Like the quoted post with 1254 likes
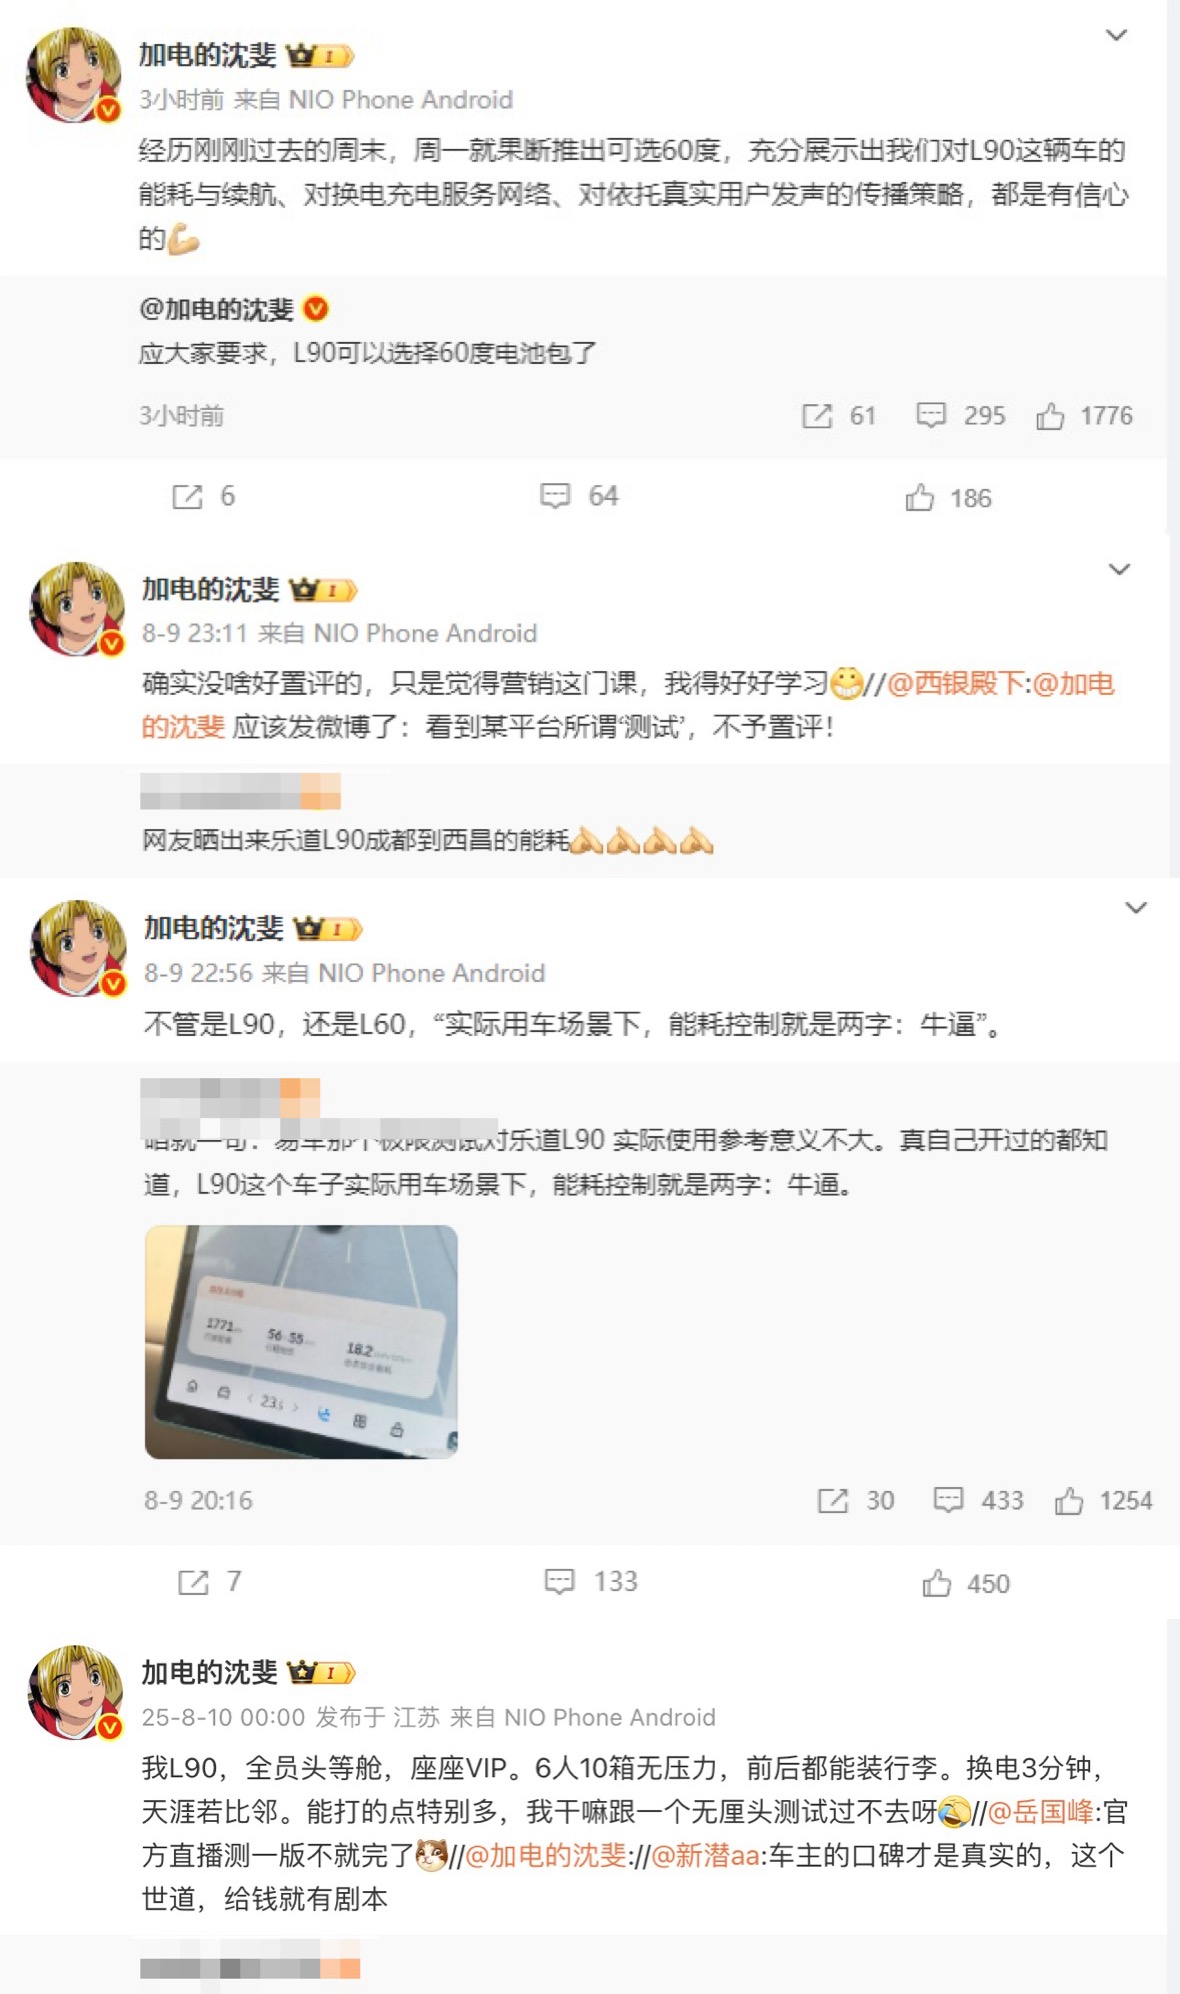This screenshot has height=1994, width=1180. pos(1068,1501)
